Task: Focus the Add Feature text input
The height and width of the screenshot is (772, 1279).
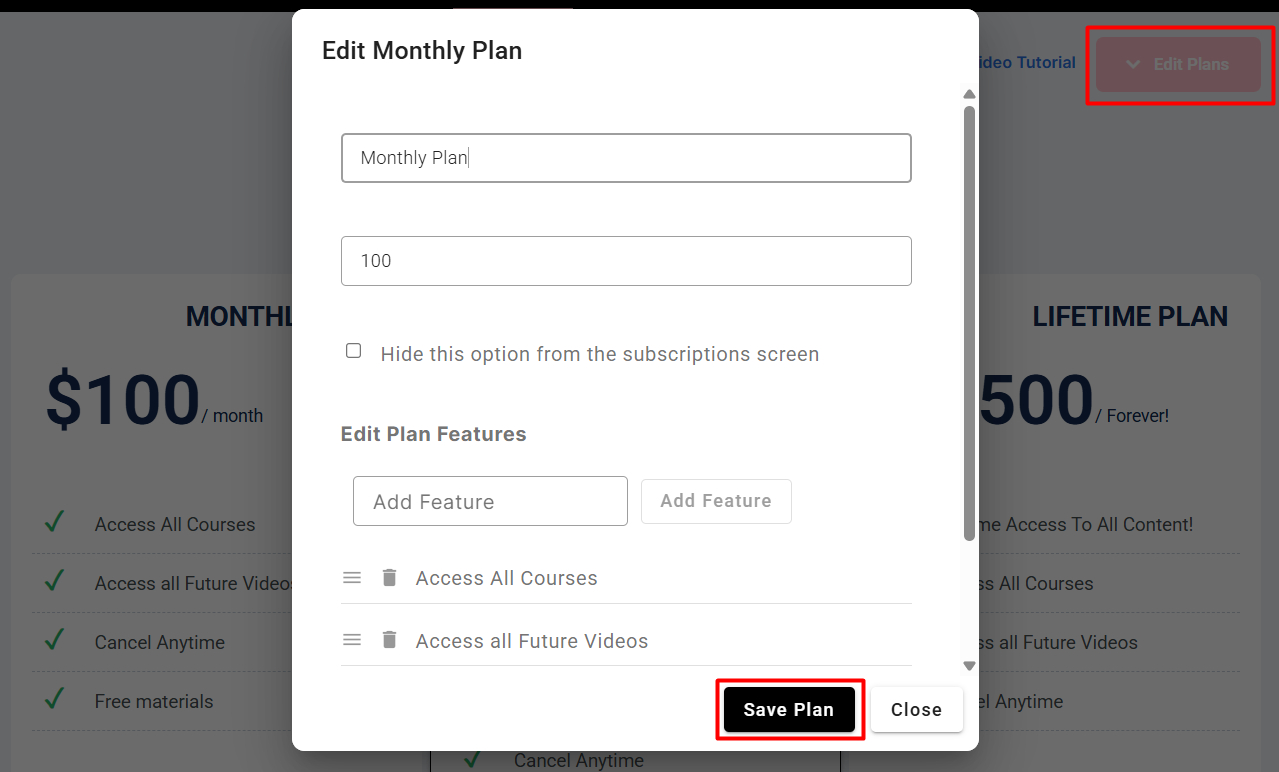Action: coord(490,501)
